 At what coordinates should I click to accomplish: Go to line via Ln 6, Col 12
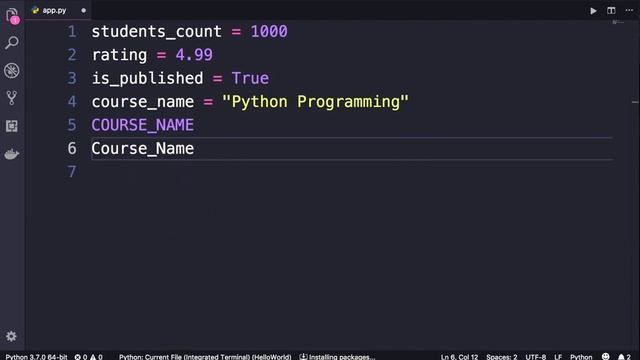459,357
